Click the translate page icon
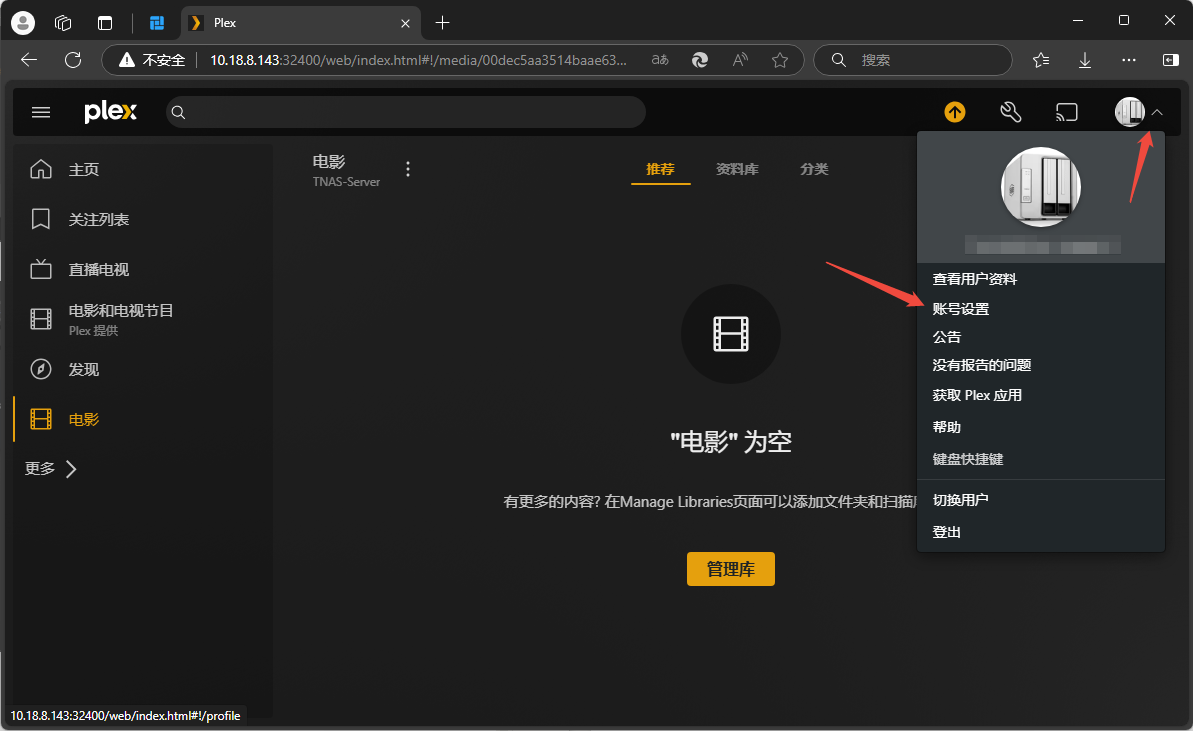The width and height of the screenshot is (1193, 731). coord(660,60)
